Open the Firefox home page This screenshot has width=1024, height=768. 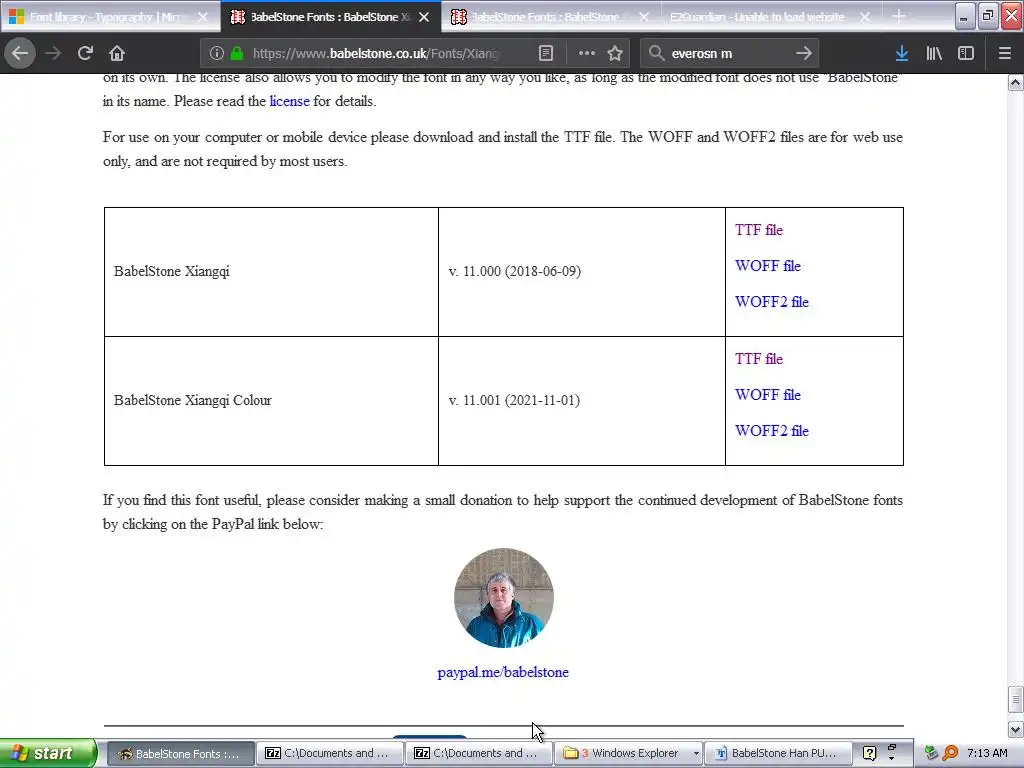pos(117,53)
